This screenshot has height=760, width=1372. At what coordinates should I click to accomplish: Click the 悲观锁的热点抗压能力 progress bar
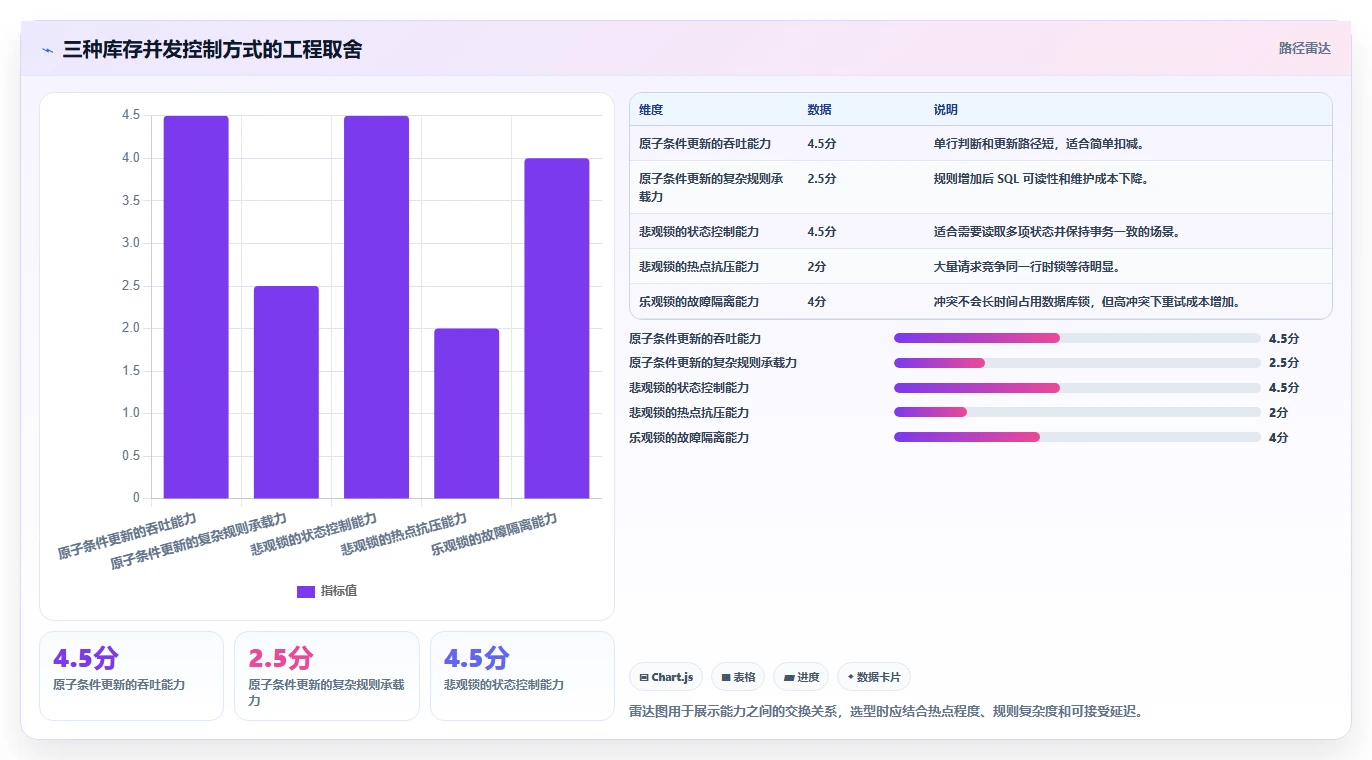pos(1077,412)
